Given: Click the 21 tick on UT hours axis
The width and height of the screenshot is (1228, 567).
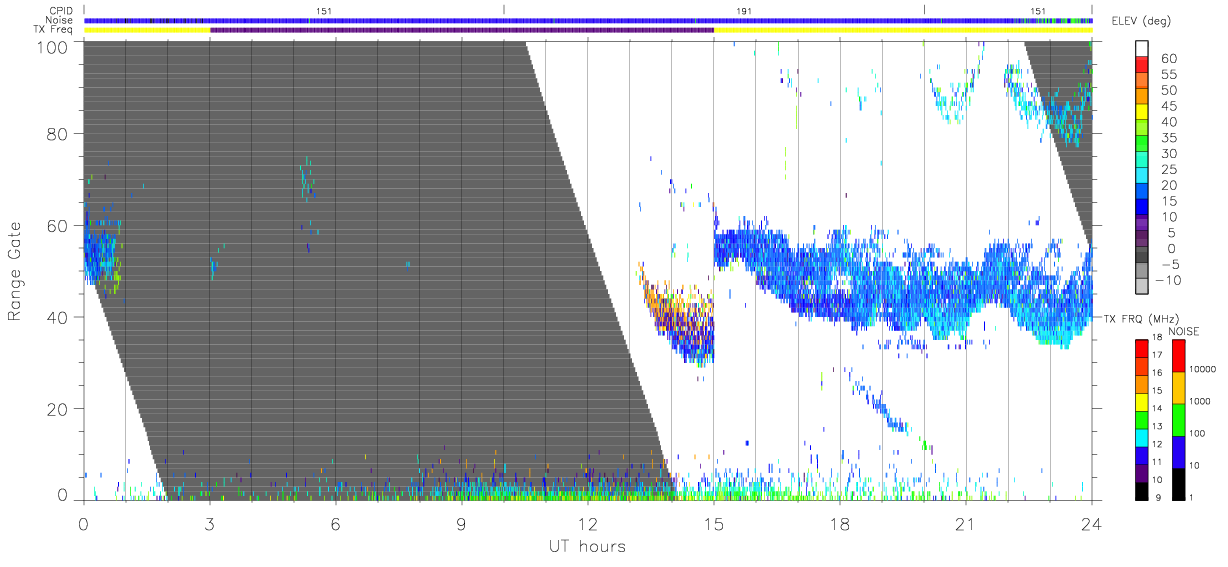Looking at the screenshot, I should pos(965,524).
